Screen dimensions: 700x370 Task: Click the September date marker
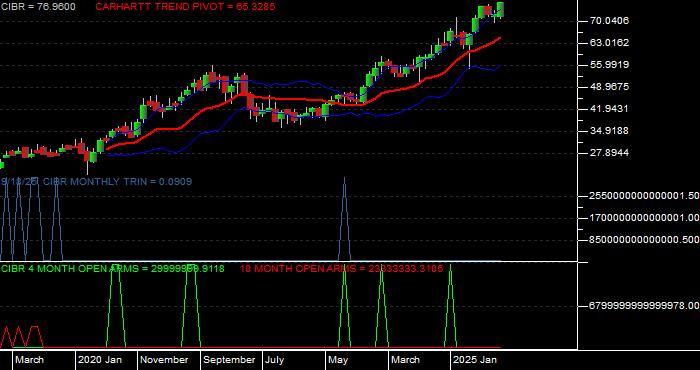click(x=229, y=360)
